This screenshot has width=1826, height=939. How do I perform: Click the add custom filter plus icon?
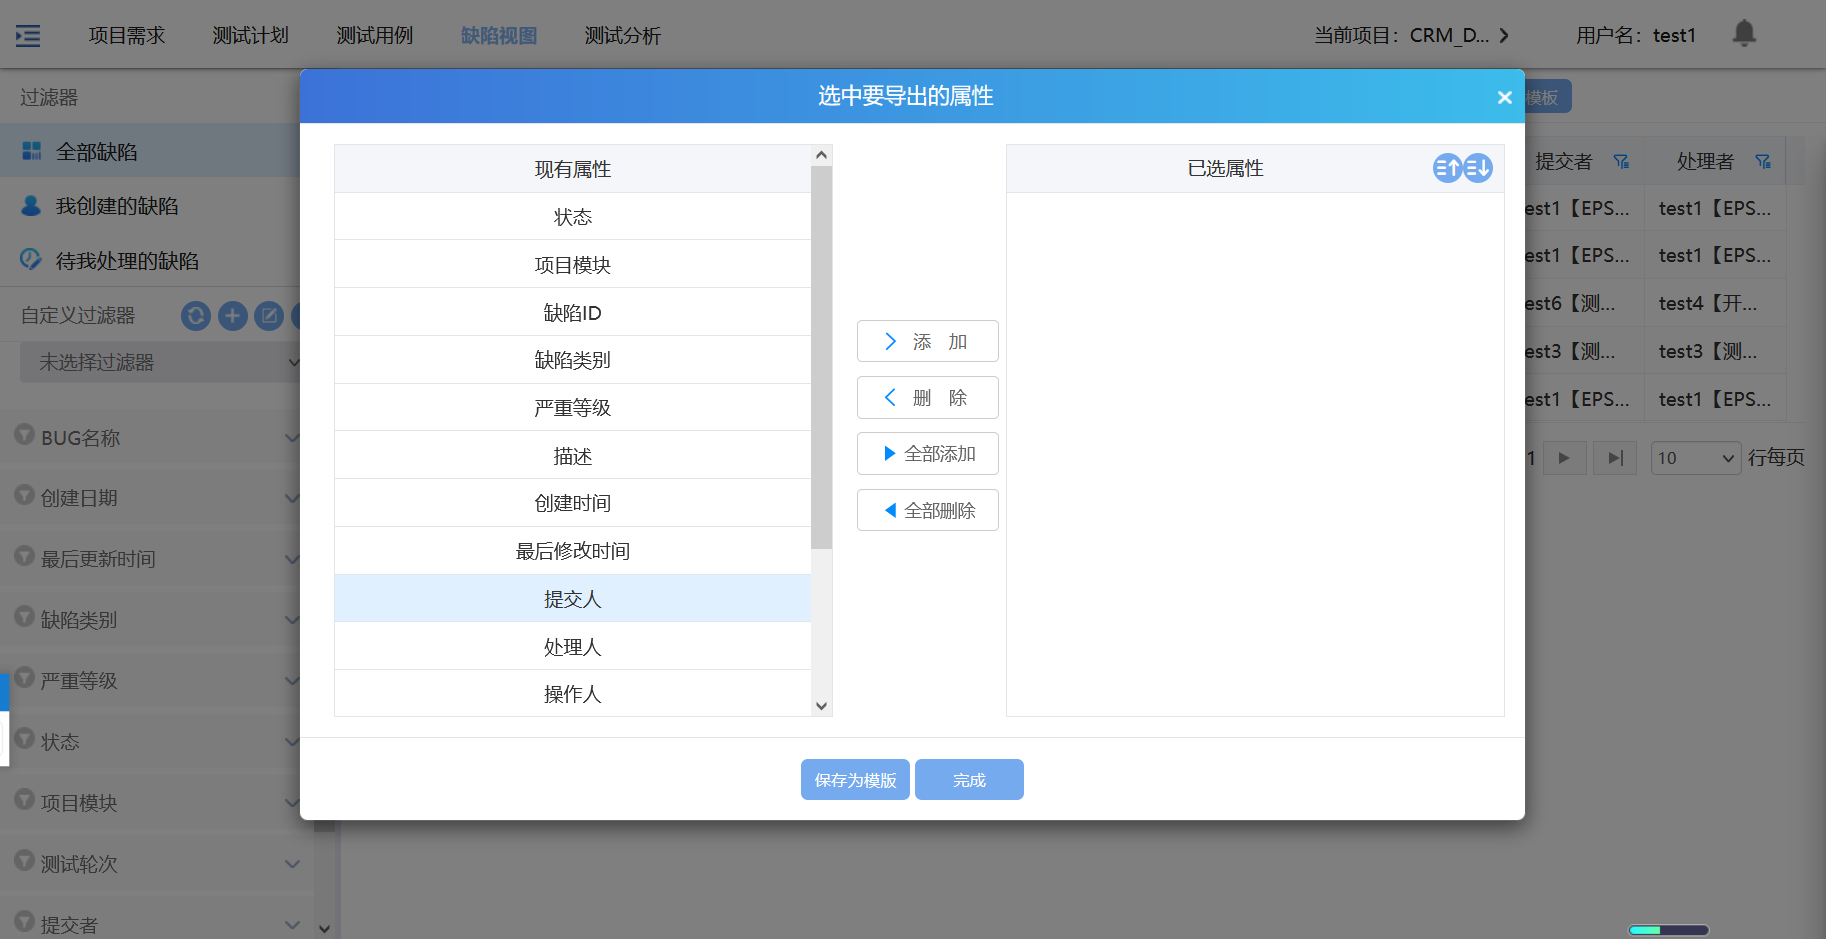point(232,316)
